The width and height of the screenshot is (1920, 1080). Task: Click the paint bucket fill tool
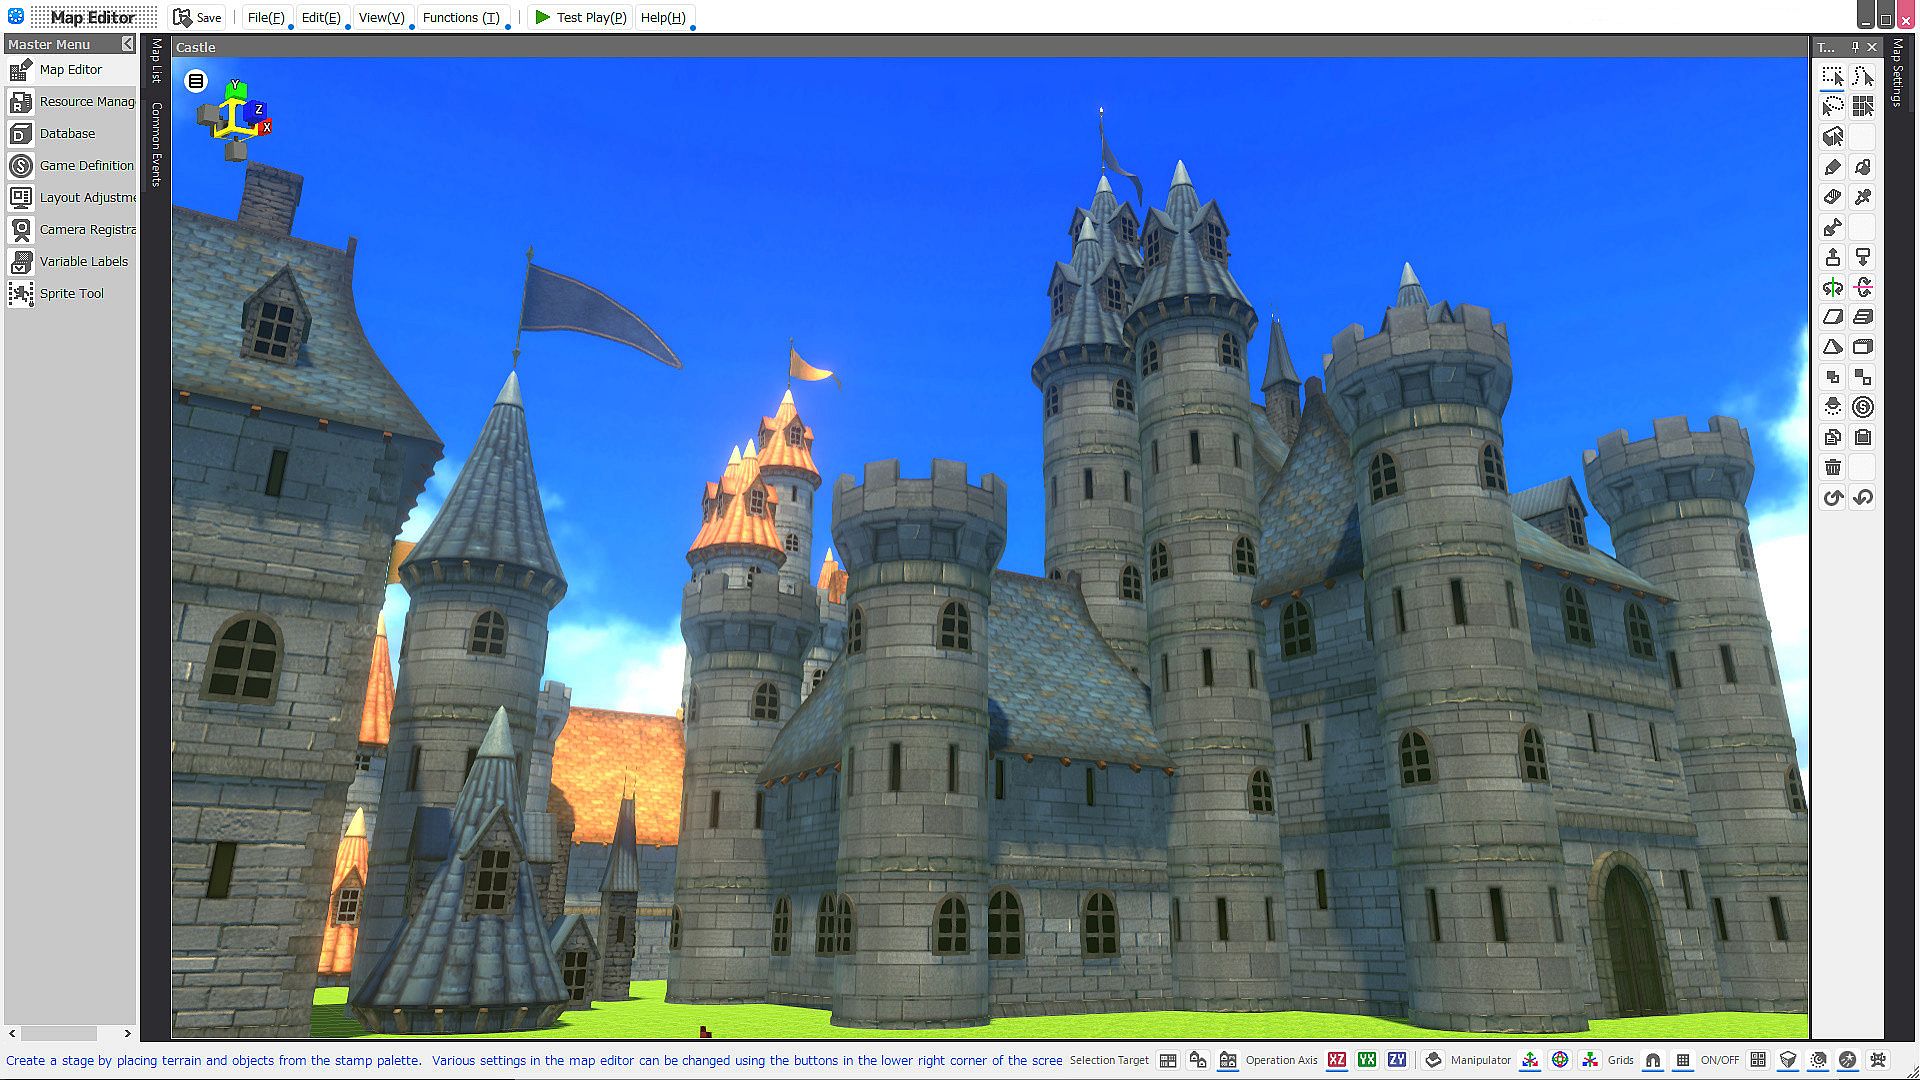(x=1862, y=167)
